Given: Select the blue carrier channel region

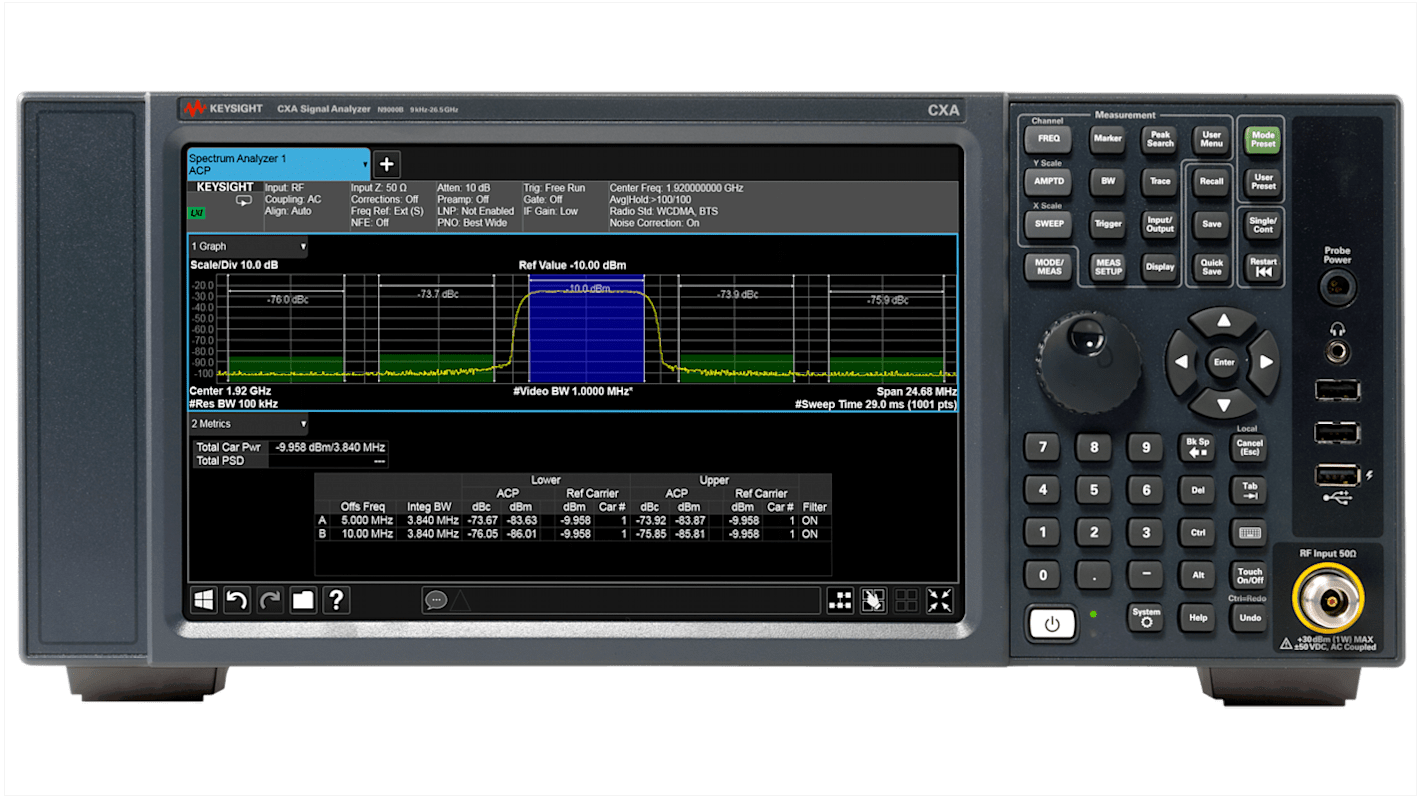Looking at the screenshot, I should coord(586,327).
